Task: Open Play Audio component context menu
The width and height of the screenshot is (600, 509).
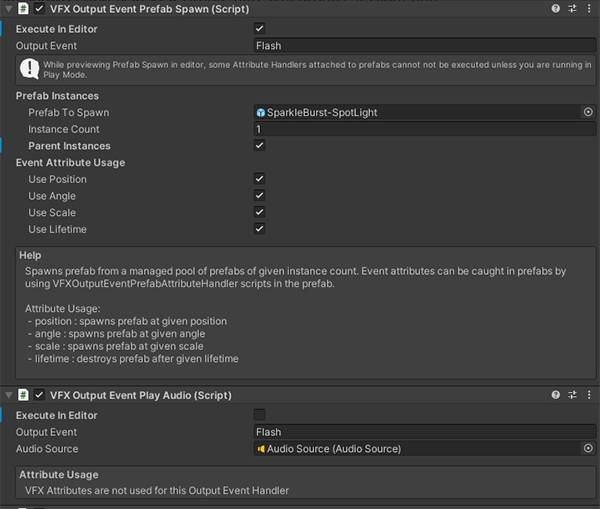Action: (x=588, y=395)
